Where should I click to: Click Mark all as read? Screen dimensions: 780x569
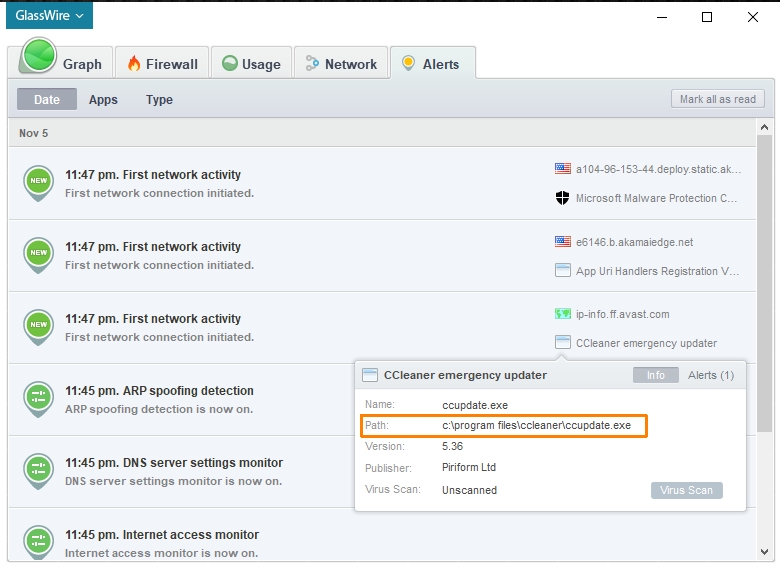[717, 99]
